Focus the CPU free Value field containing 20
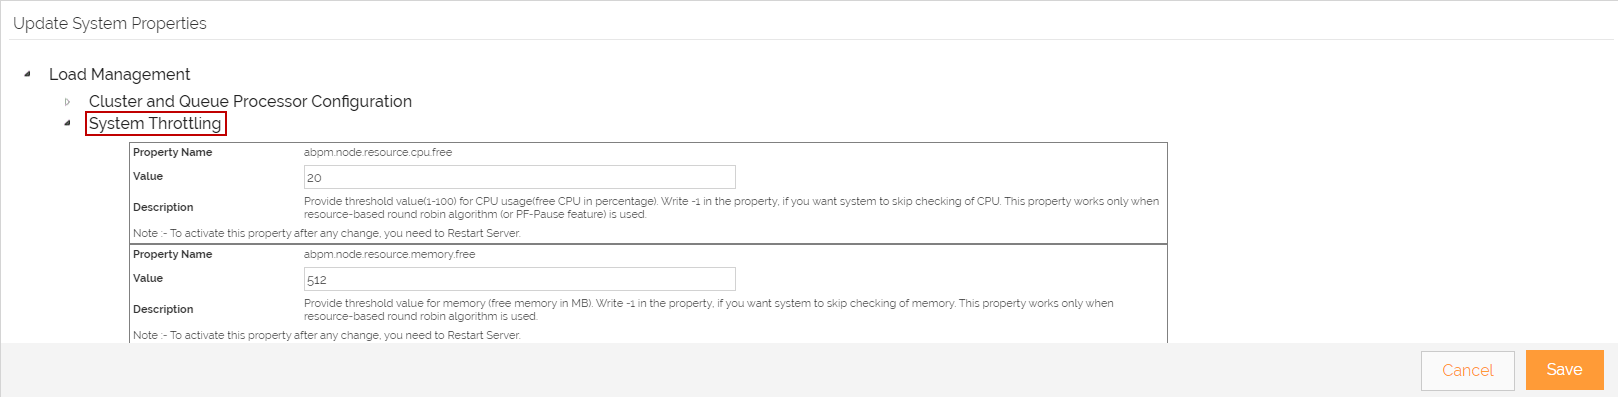This screenshot has height=397, width=1618. (x=519, y=177)
